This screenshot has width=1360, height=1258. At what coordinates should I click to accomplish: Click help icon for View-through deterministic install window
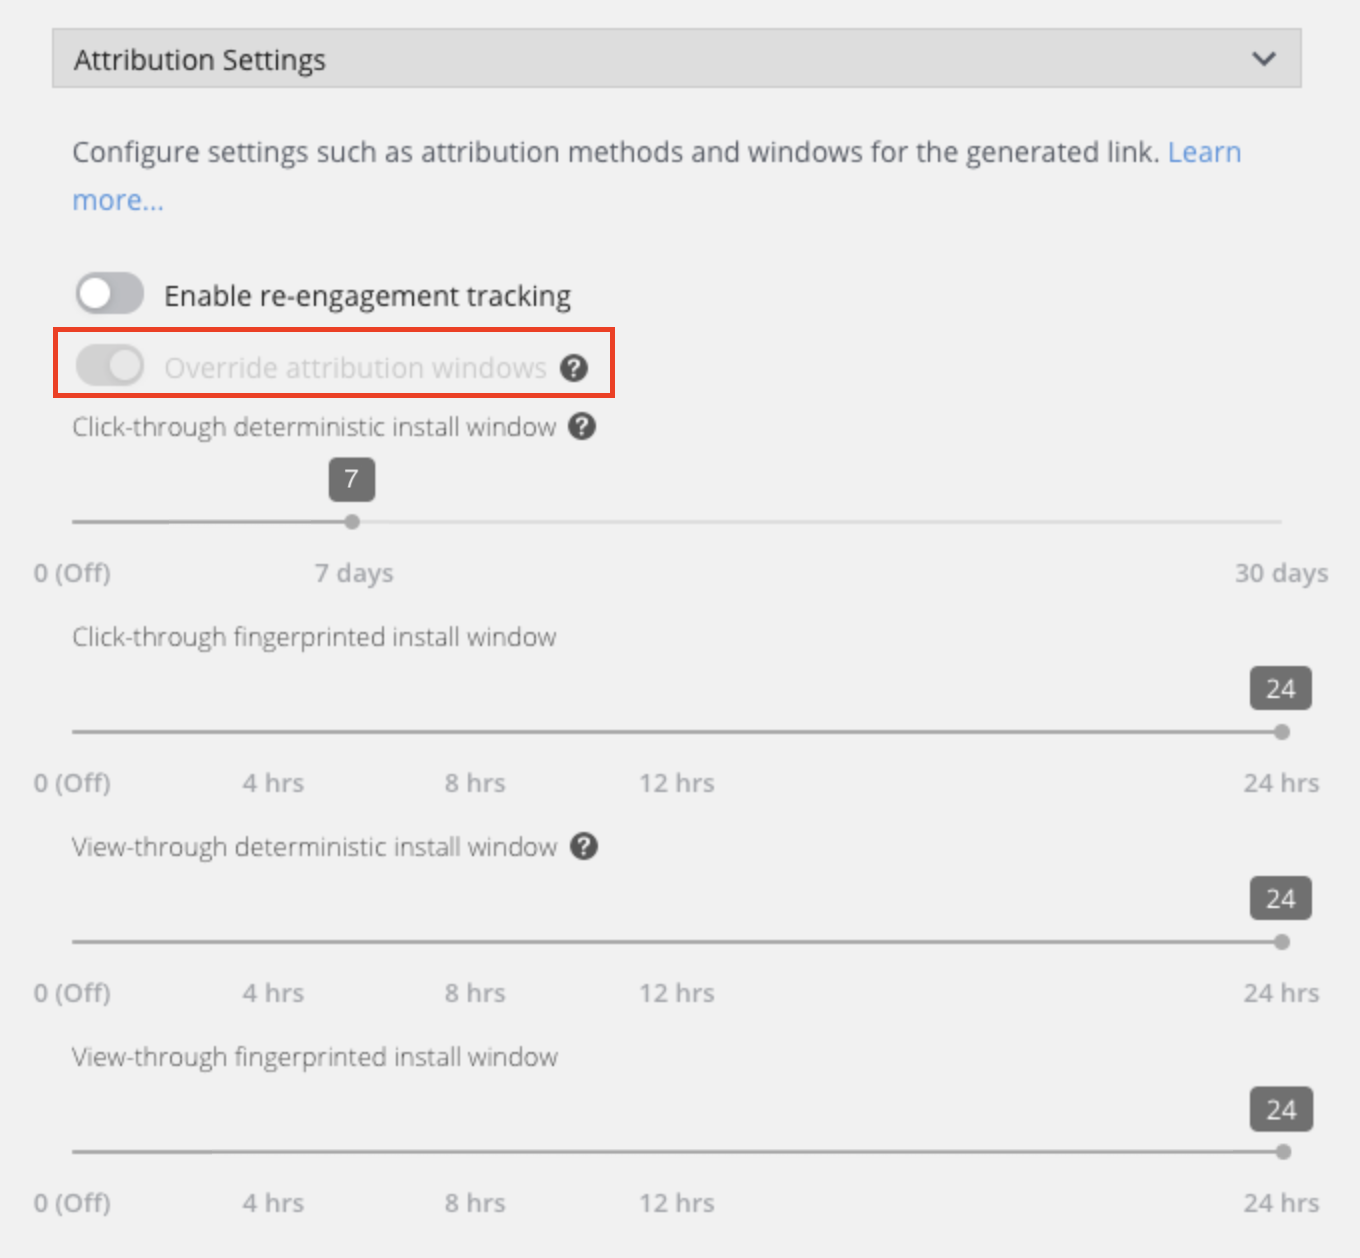584,847
